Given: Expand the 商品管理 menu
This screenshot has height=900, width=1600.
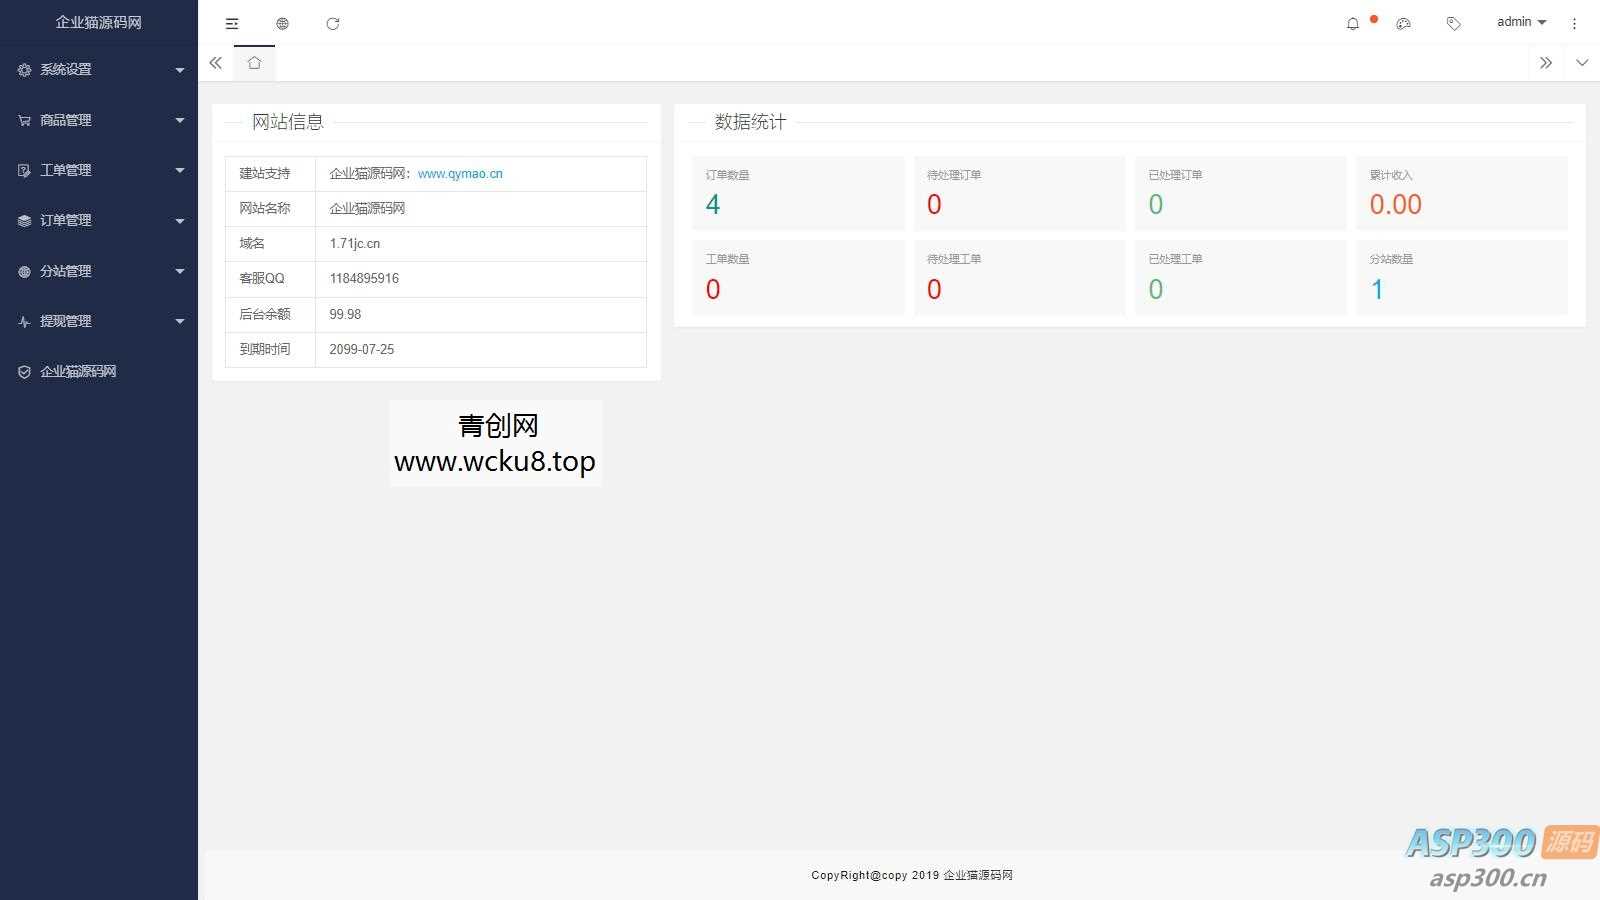Looking at the screenshot, I should click(x=99, y=120).
